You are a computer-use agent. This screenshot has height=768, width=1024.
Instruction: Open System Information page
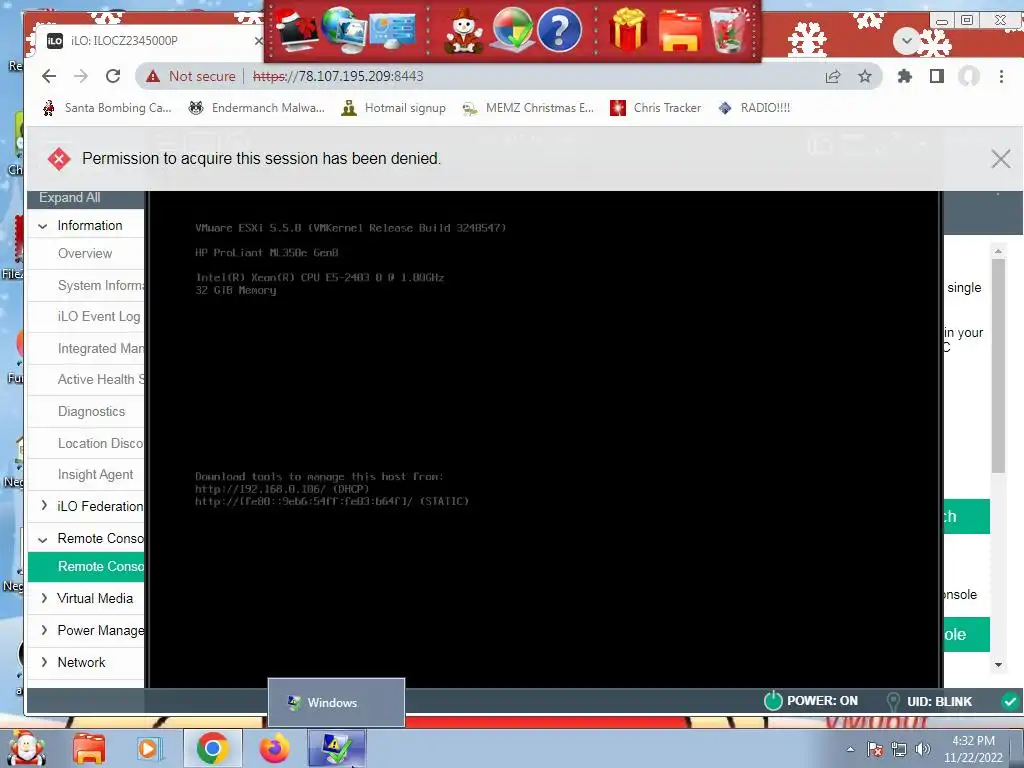[101, 285]
